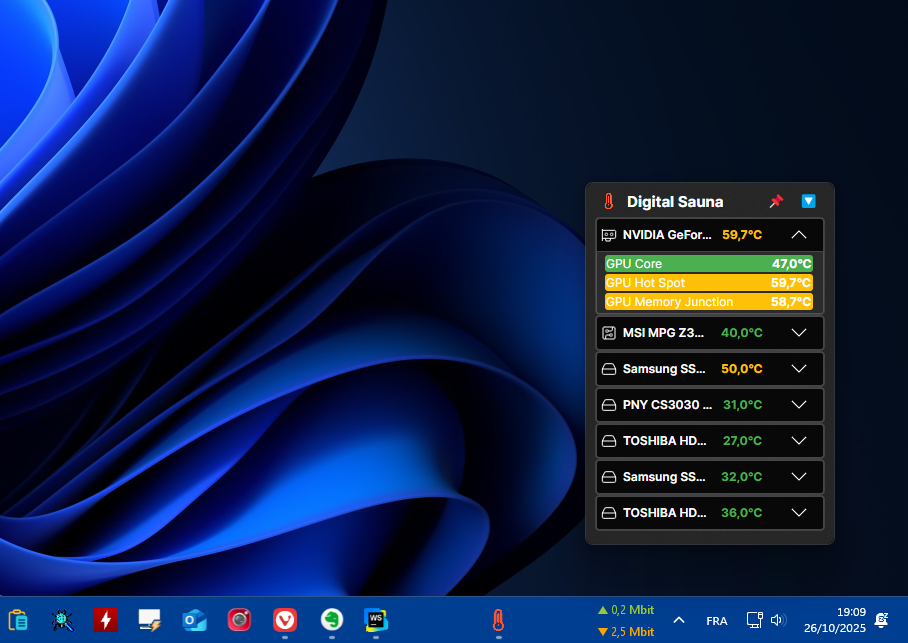Open Vivaldi browser from the taskbar
908x643 pixels.
(x=285, y=619)
